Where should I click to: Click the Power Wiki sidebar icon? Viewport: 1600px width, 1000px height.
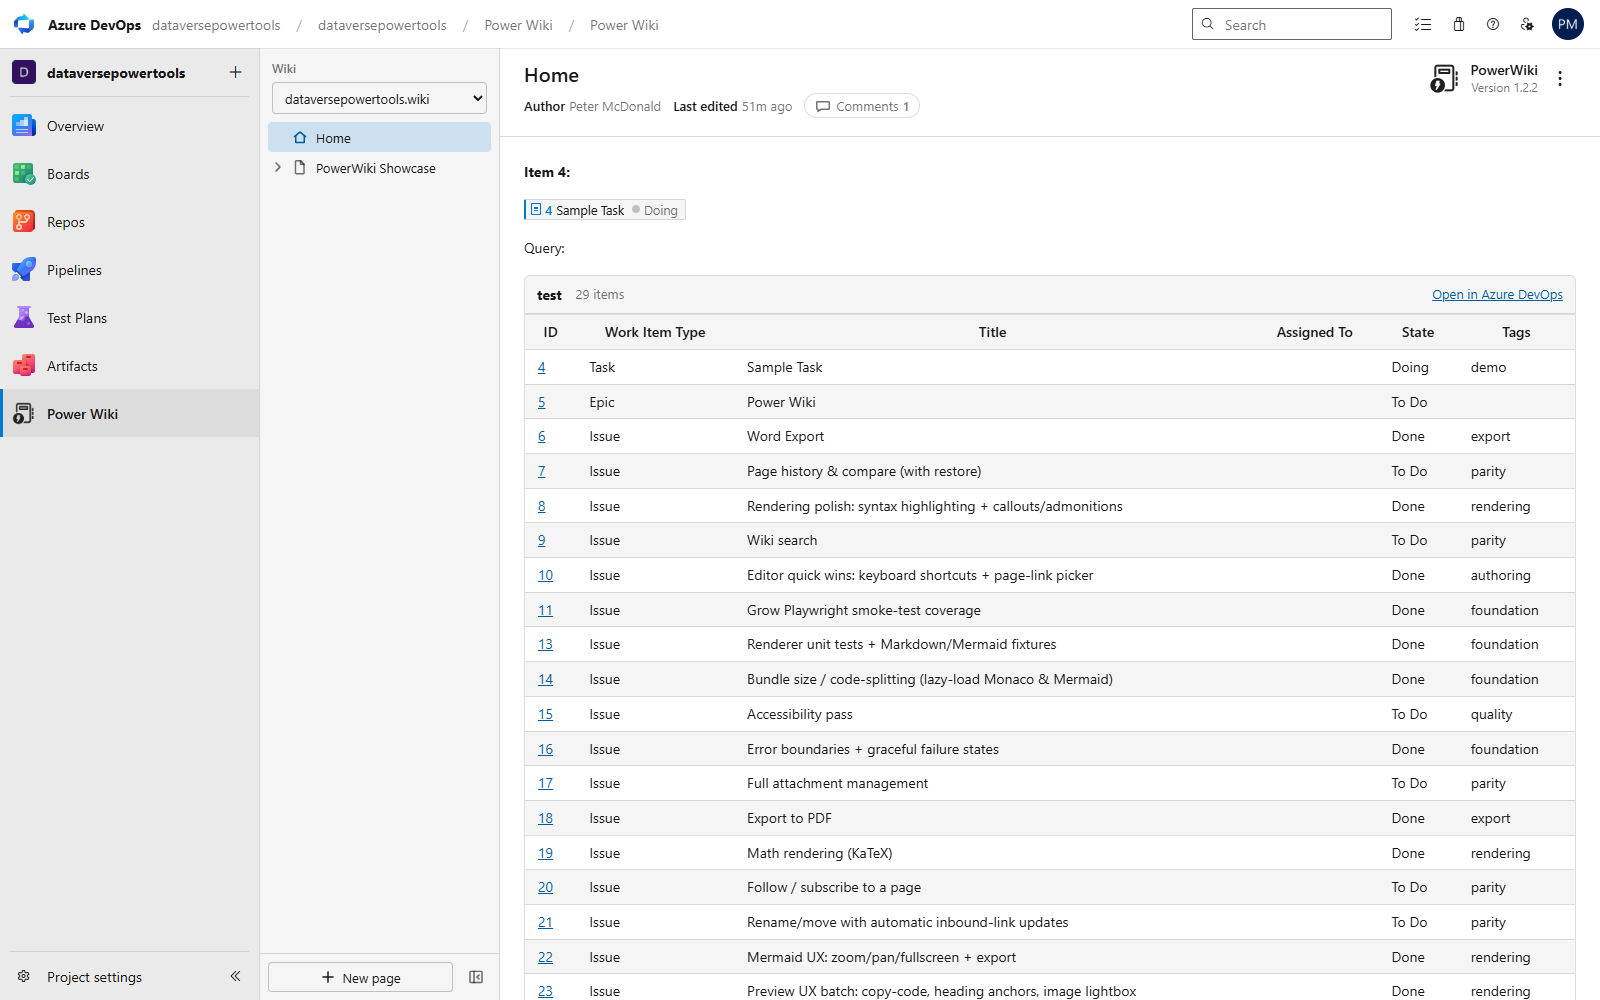tap(24, 414)
